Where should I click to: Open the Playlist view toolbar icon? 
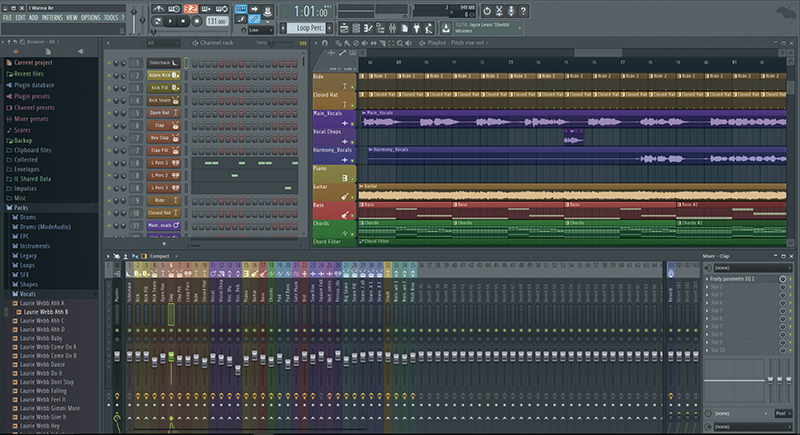pos(344,28)
